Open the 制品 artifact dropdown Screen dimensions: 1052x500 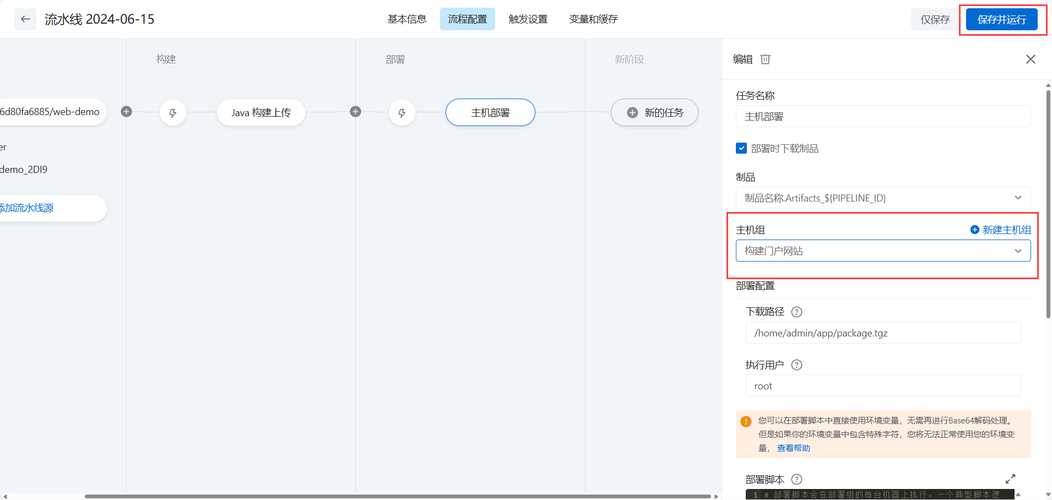883,197
